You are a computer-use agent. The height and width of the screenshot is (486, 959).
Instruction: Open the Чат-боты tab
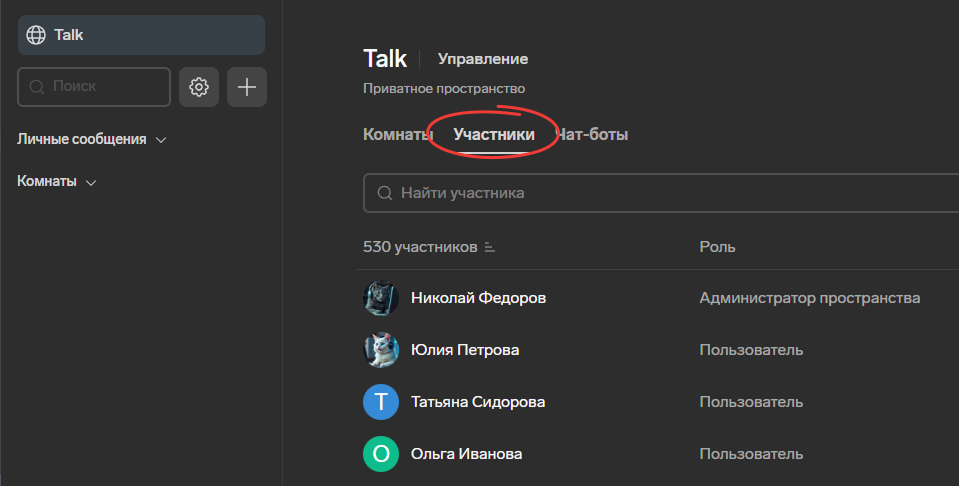[x=594, y=134]
